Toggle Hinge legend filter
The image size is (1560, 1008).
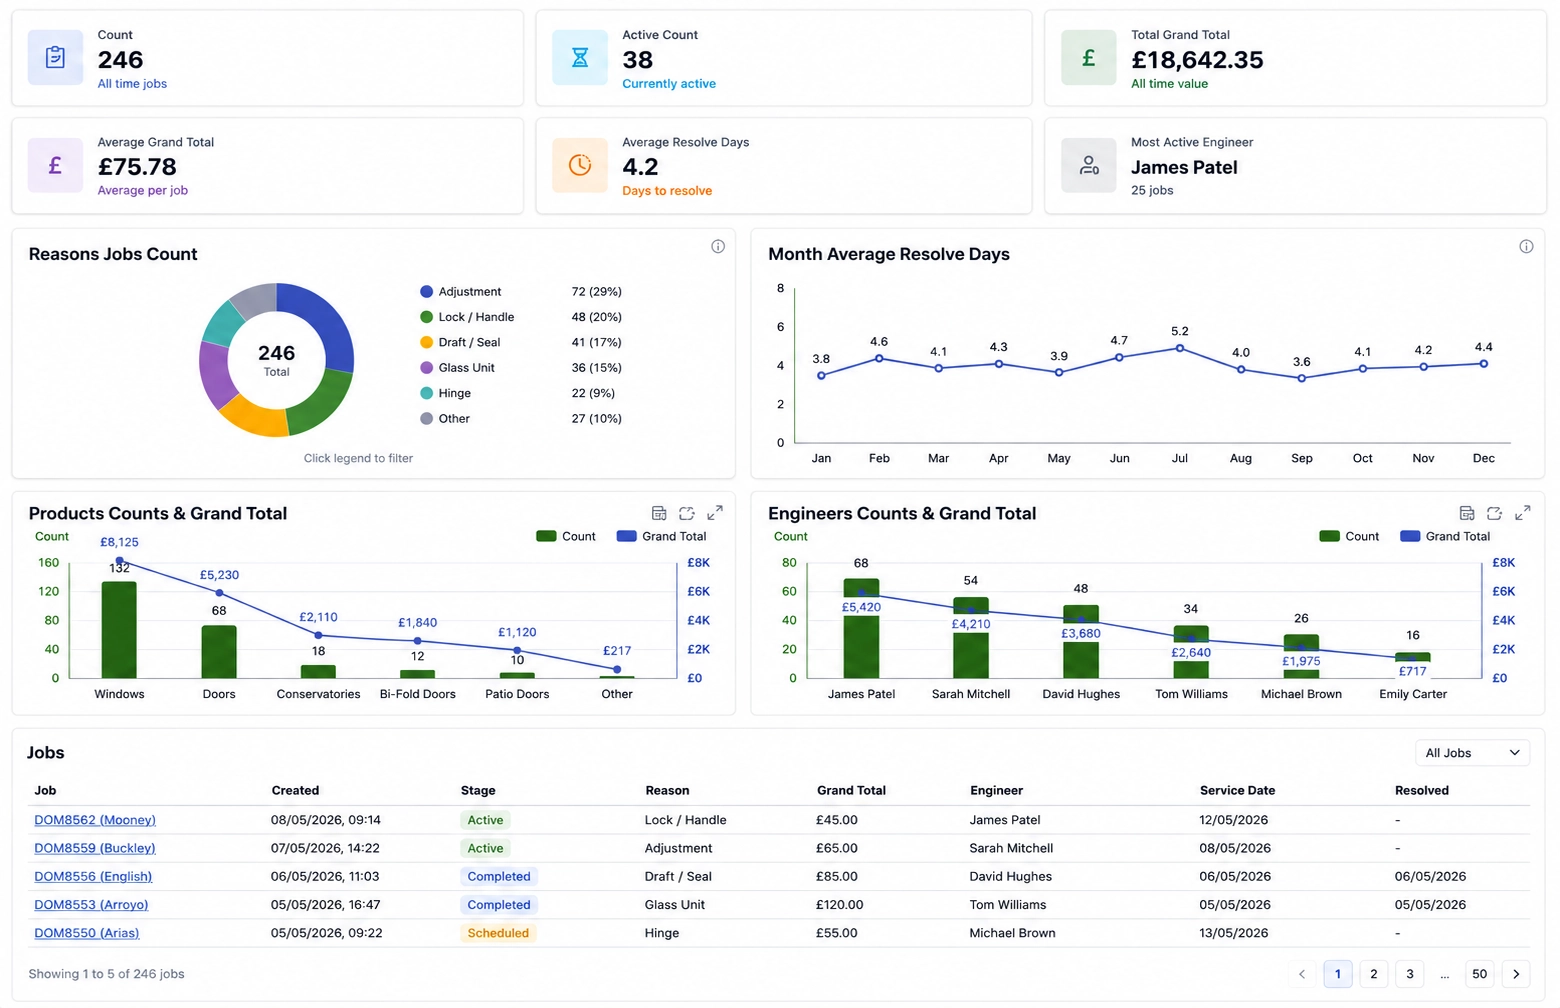[446, 393]
